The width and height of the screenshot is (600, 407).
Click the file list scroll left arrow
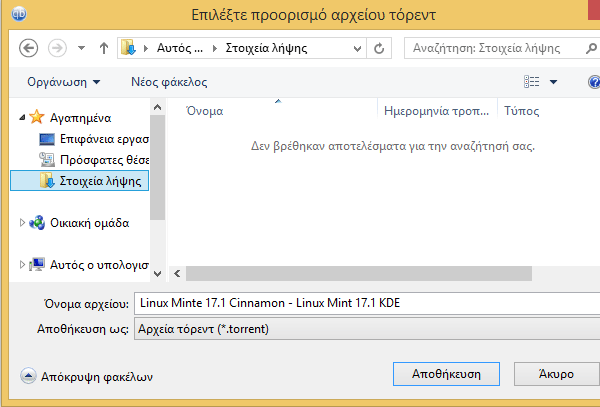[177, 274]
